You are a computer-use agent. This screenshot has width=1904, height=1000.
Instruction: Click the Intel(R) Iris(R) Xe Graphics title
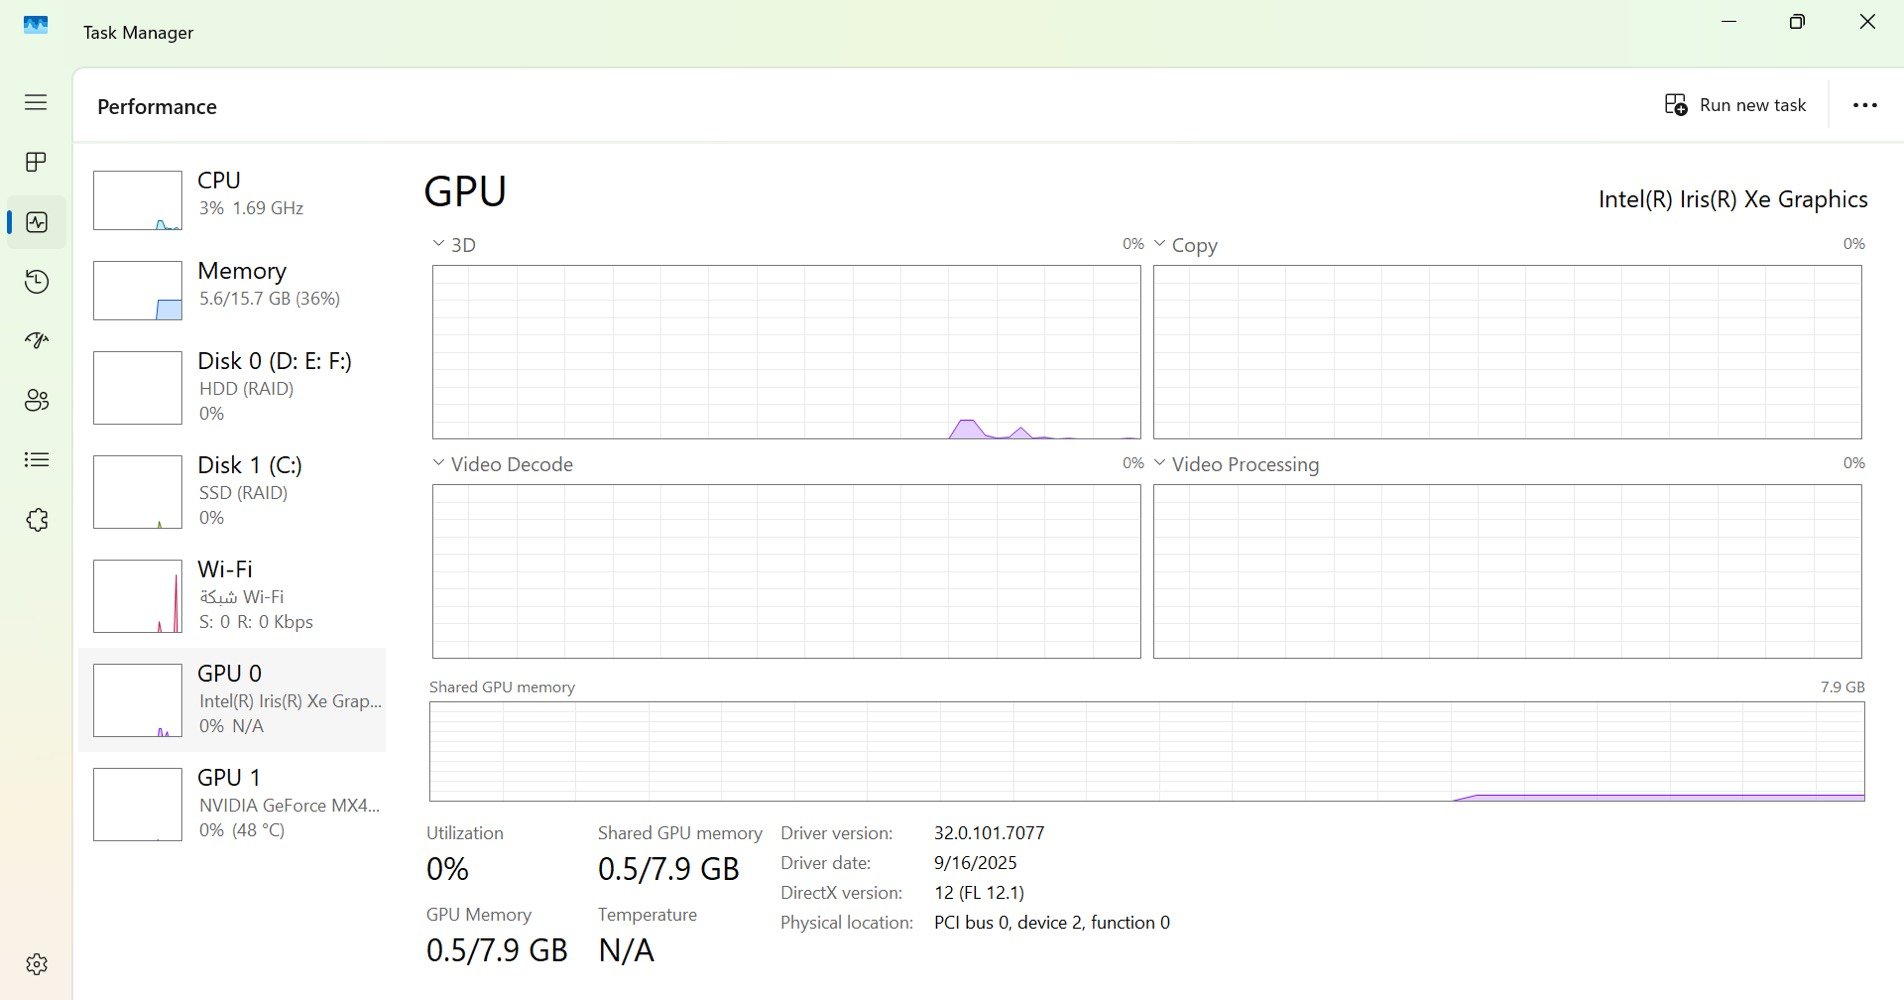1733,199
